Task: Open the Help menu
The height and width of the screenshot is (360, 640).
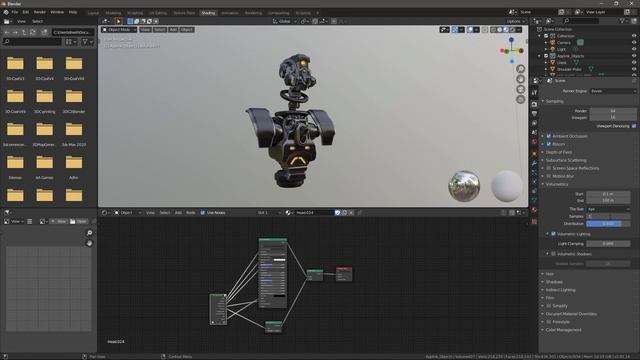Action: (73, 12)
